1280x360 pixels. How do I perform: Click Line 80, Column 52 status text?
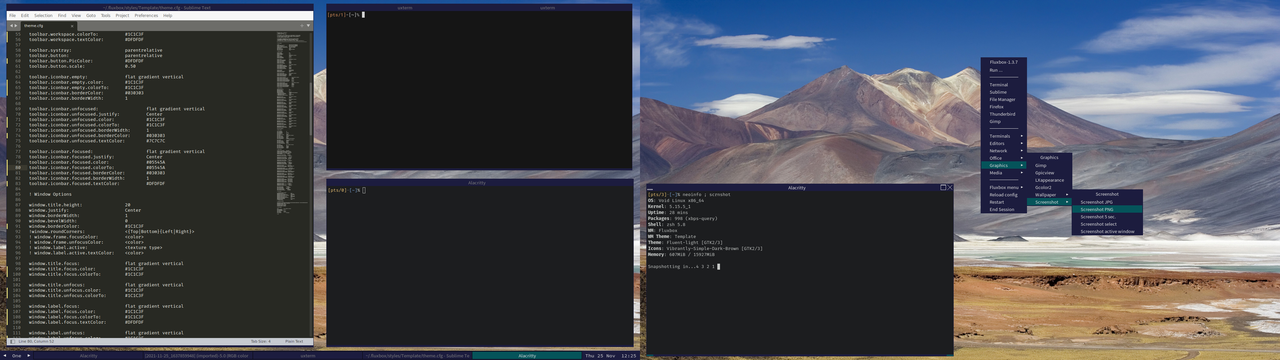(x=36, y=341)
